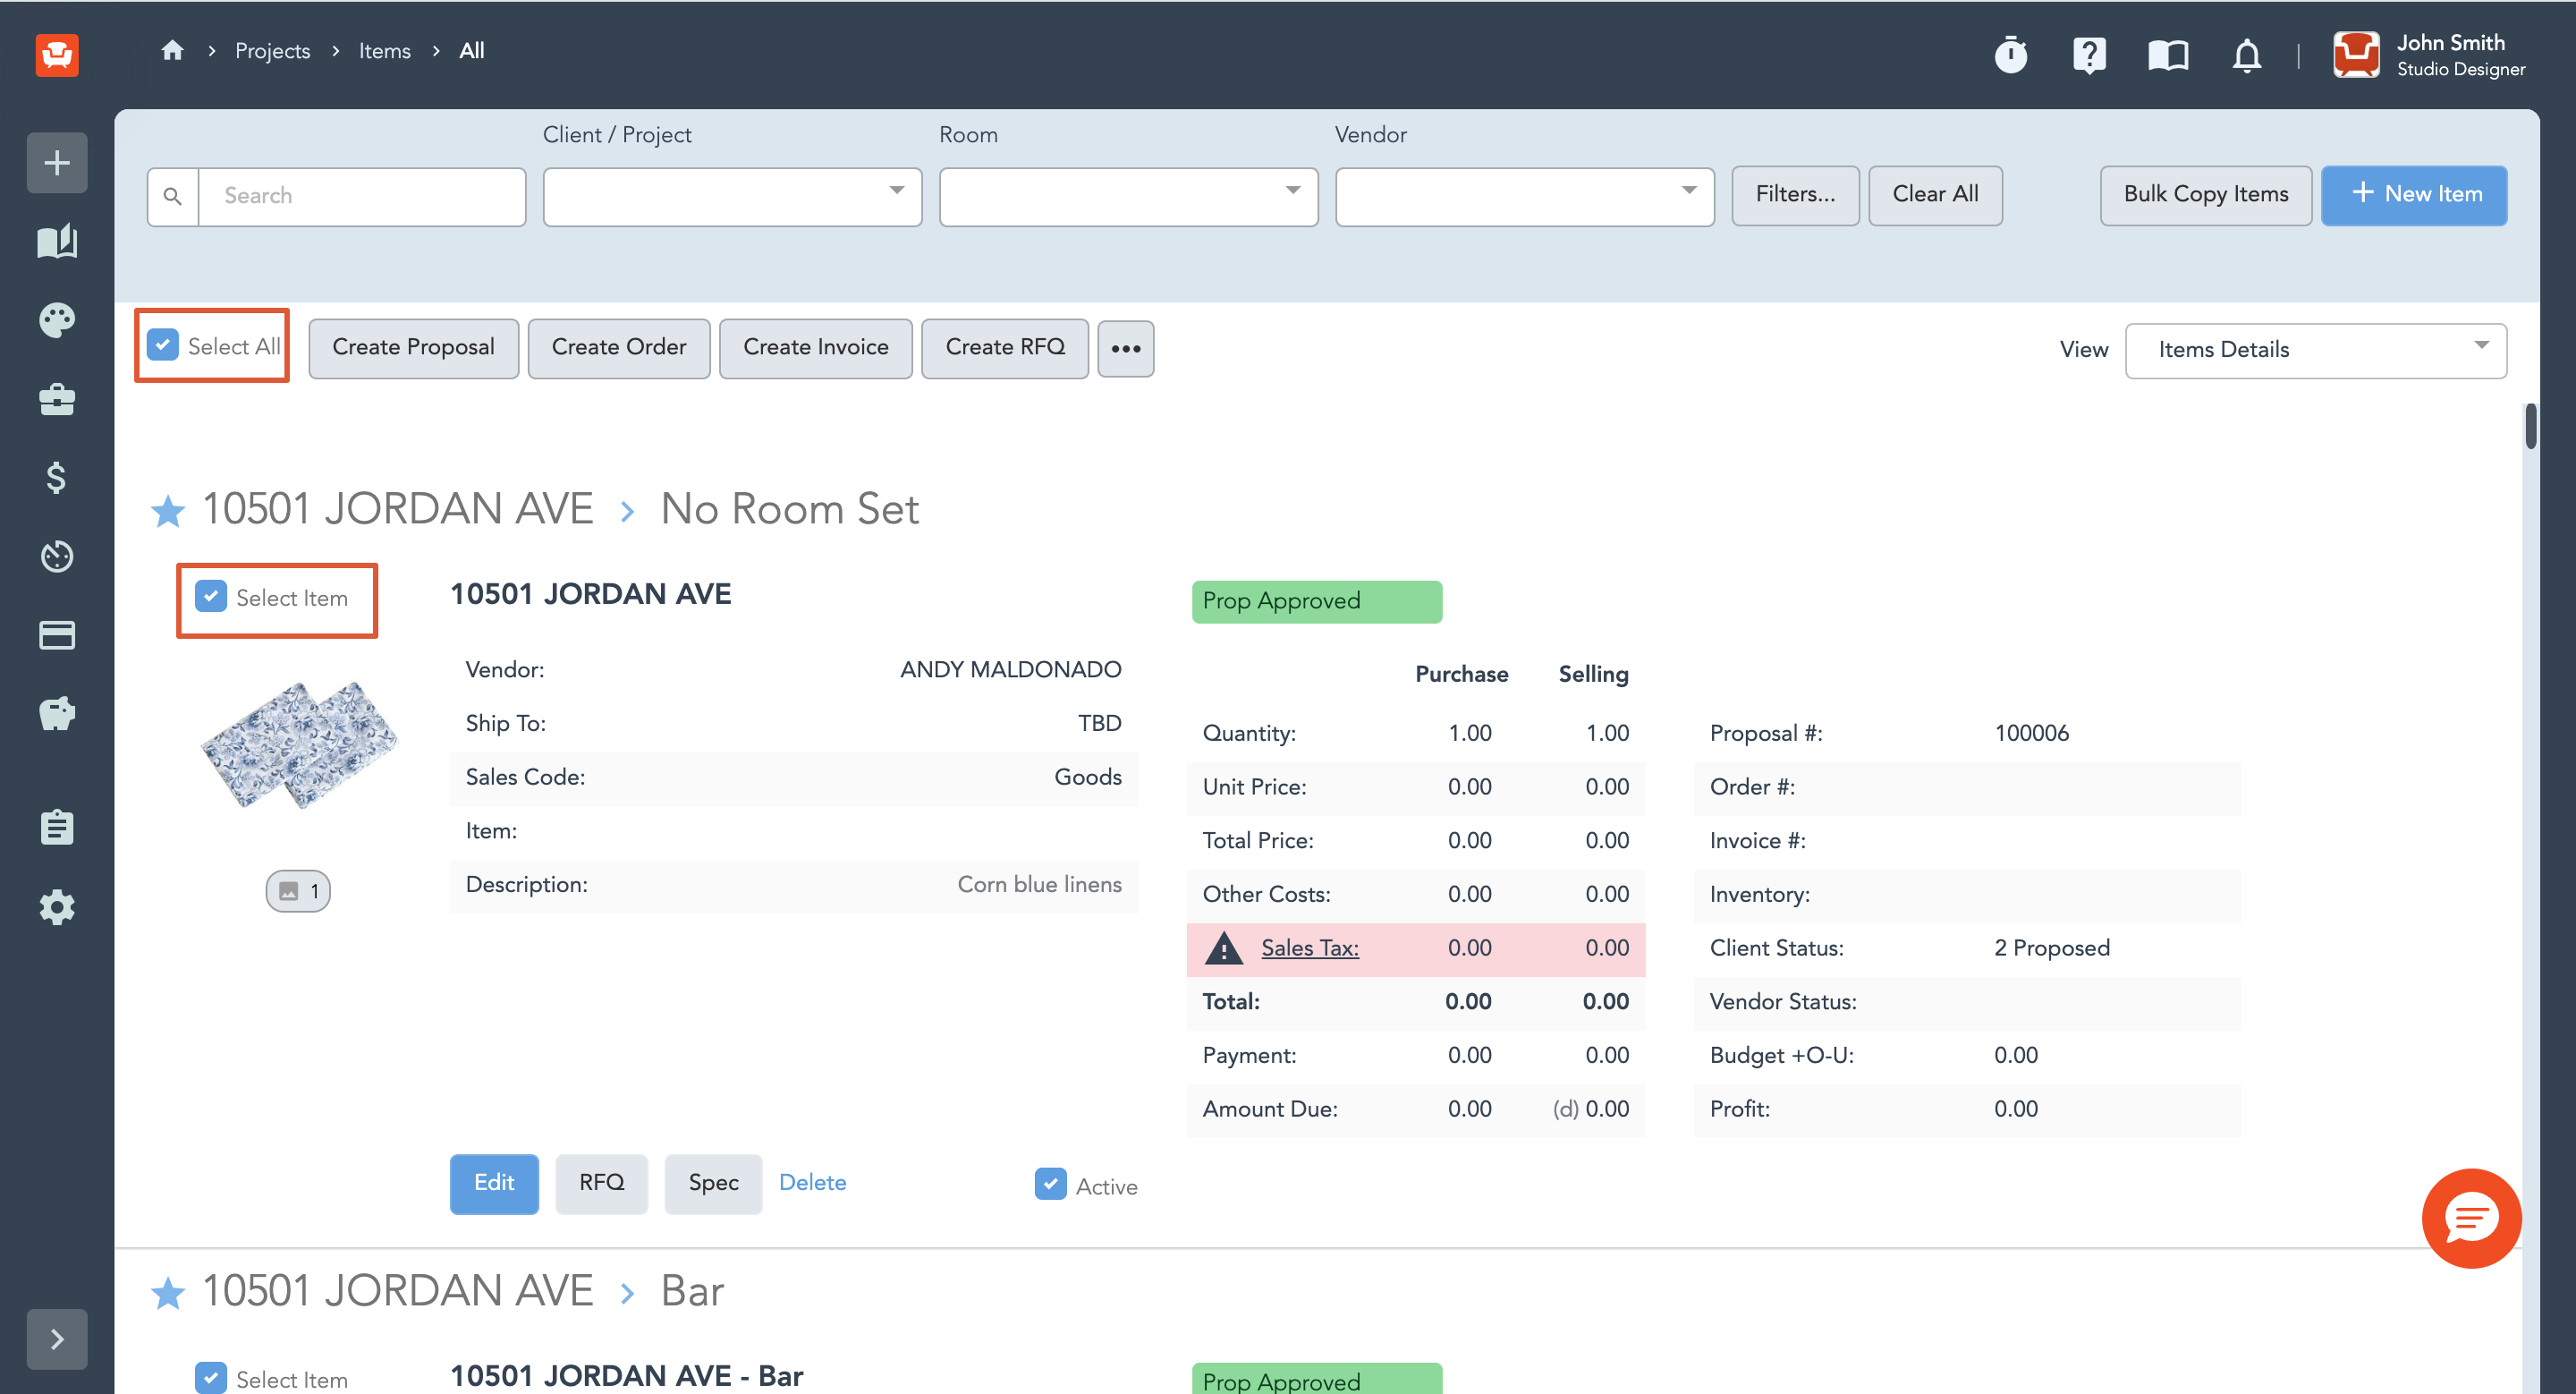Click in the Search input field

[362, 196]
